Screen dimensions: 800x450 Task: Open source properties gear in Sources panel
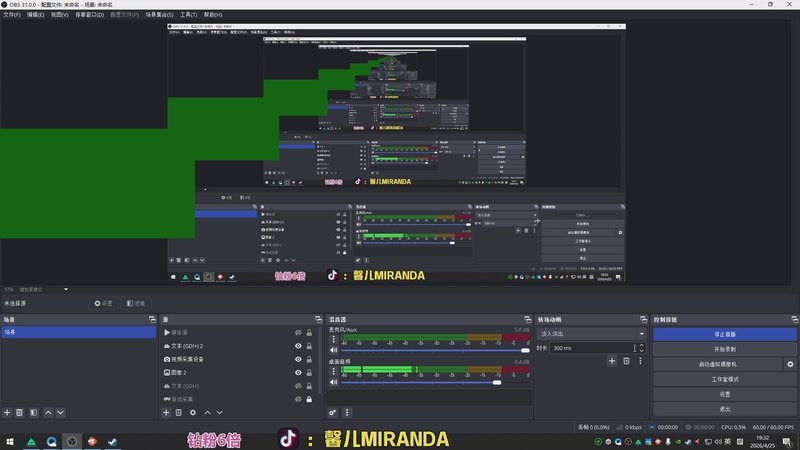193,412
